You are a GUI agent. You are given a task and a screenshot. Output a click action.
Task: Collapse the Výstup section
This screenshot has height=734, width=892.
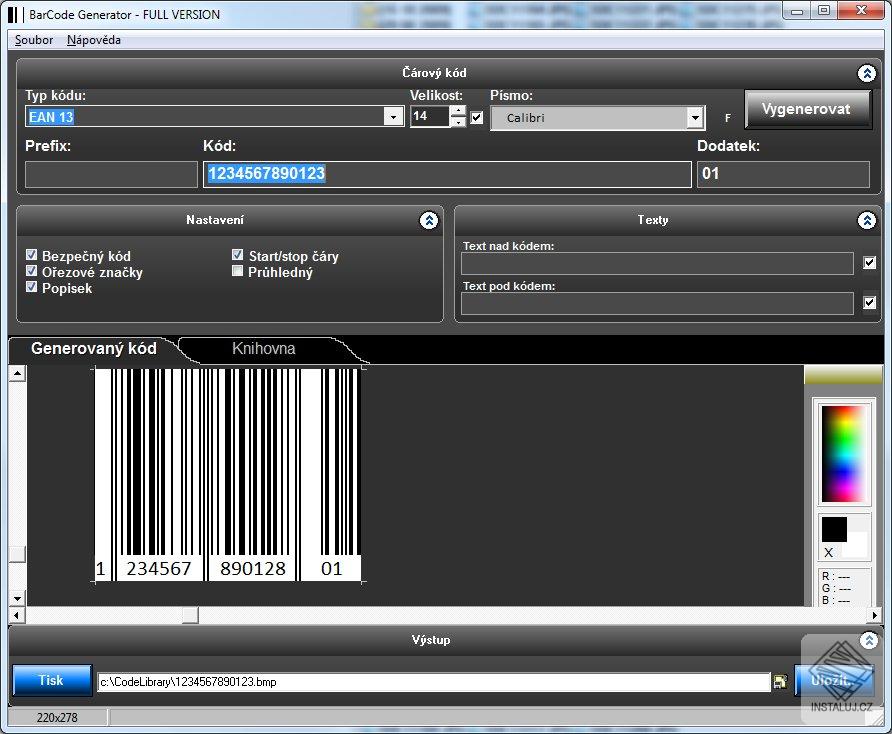869,641
